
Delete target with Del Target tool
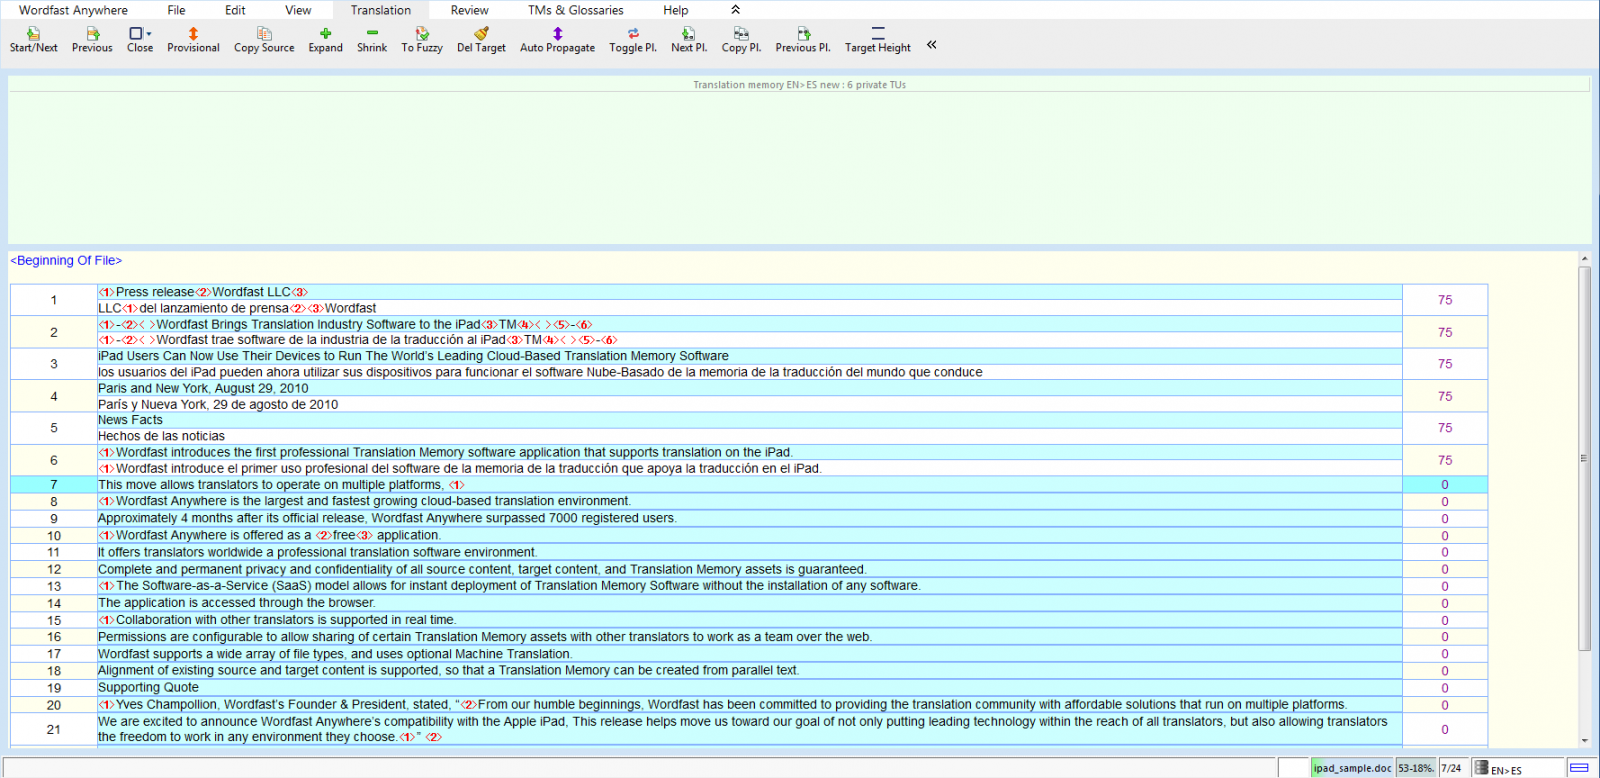(481, 40)
